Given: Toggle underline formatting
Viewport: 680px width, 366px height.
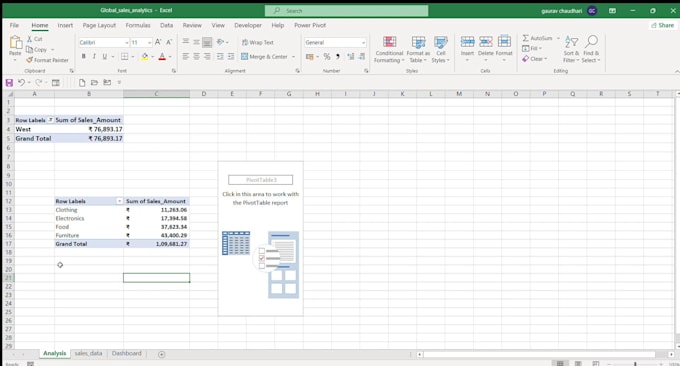Looking at the screenshot, I should (x=105, y=56).
